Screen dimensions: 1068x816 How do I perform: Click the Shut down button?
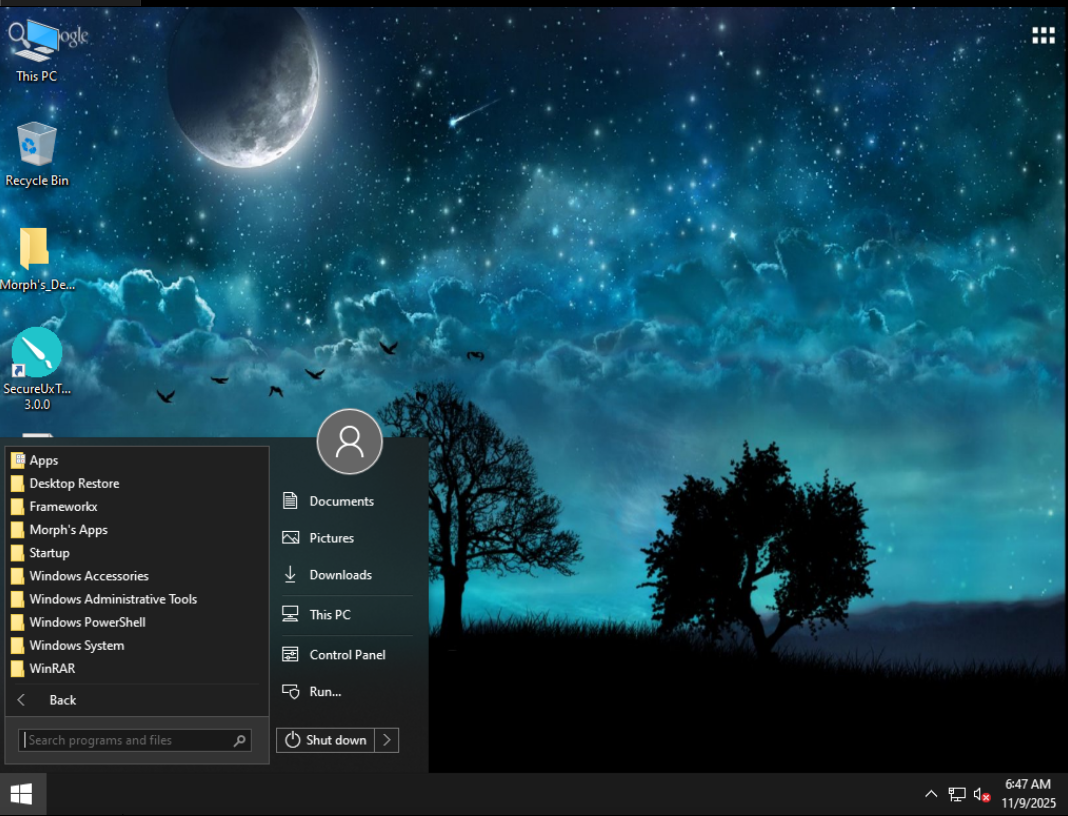click(326, 740)
